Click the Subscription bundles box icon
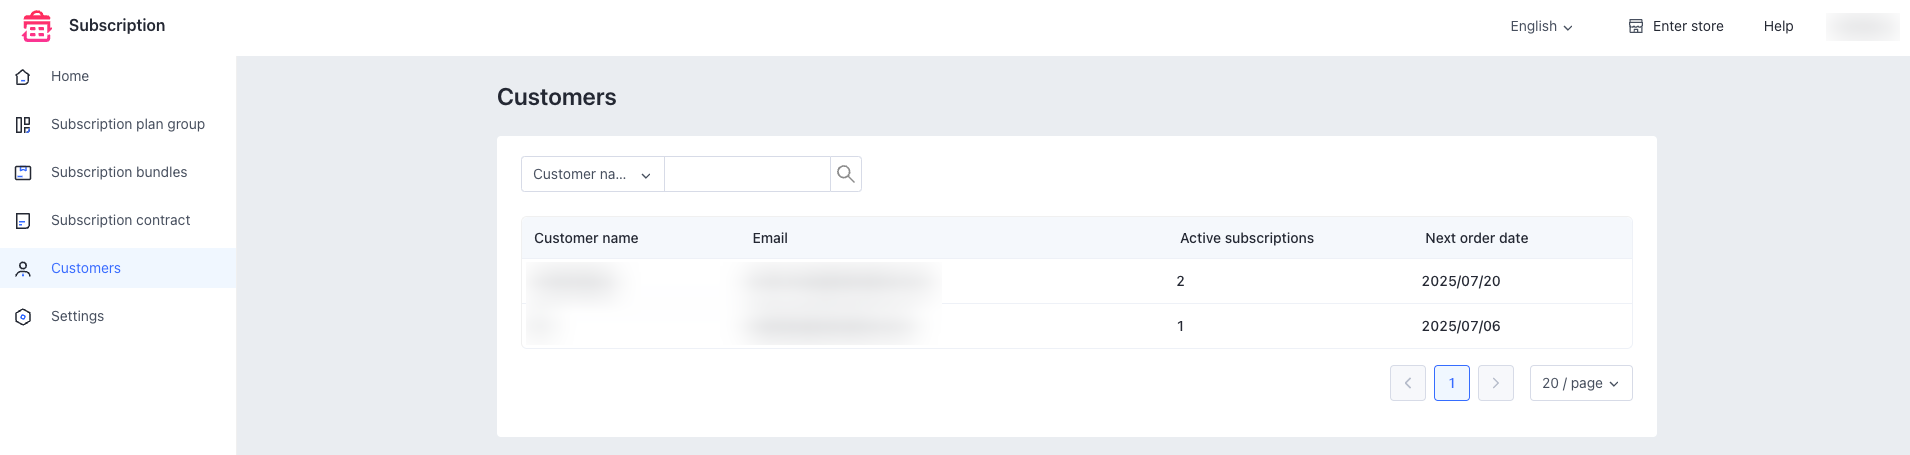Image resolution: width=1910 pixels, height=455 pixels. [23, 173]
